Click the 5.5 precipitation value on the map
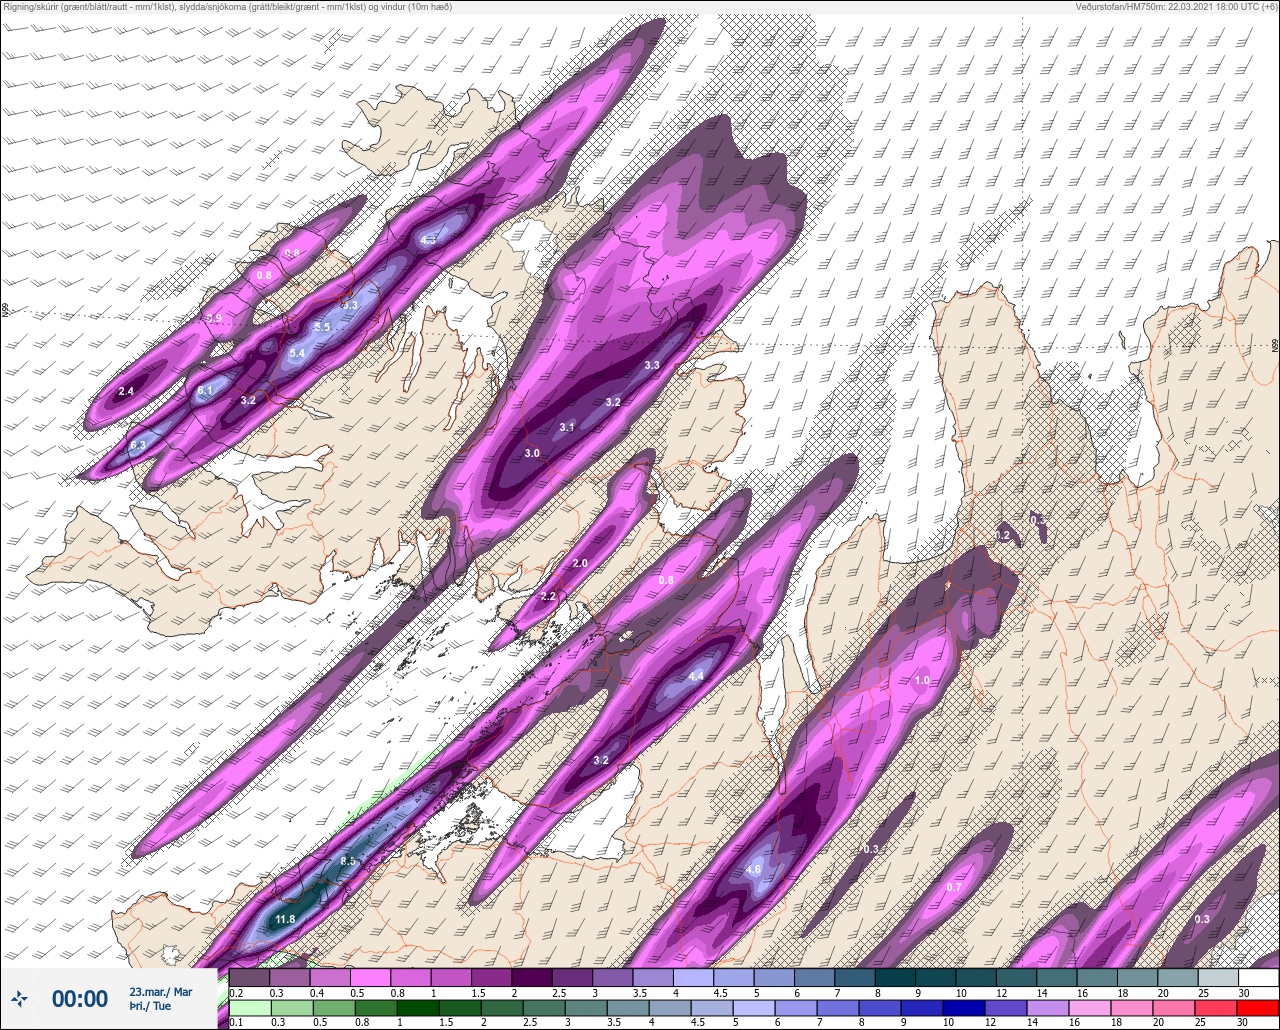 (x=322, y=327)
